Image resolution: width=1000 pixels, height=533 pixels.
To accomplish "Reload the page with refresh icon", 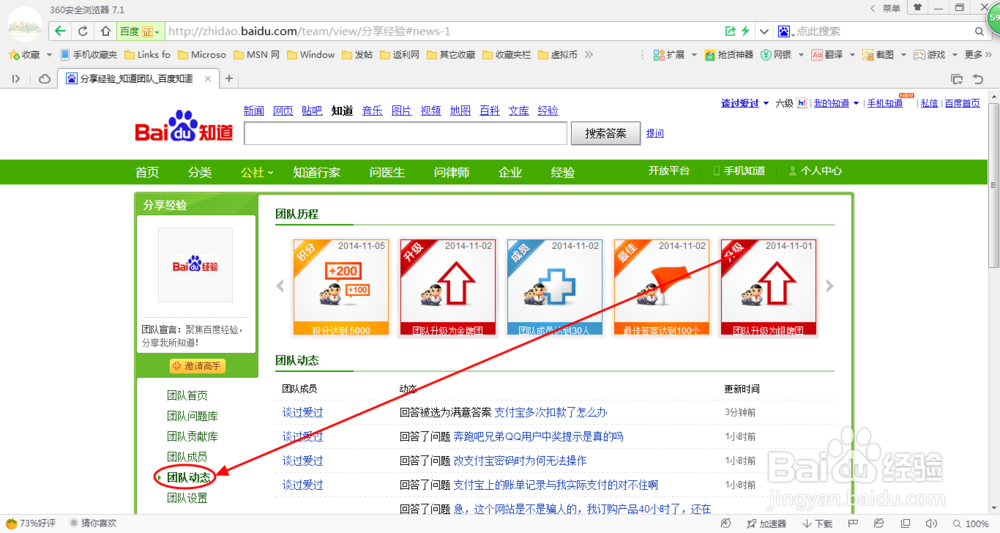I will coord(83,31).
